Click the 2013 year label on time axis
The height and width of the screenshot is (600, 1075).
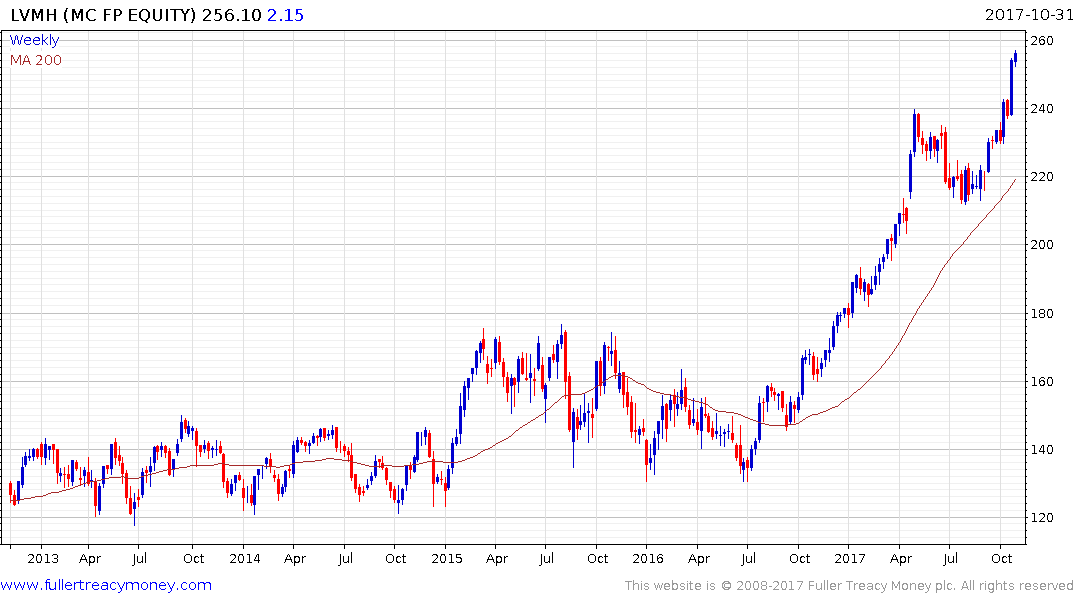point(43,558)
